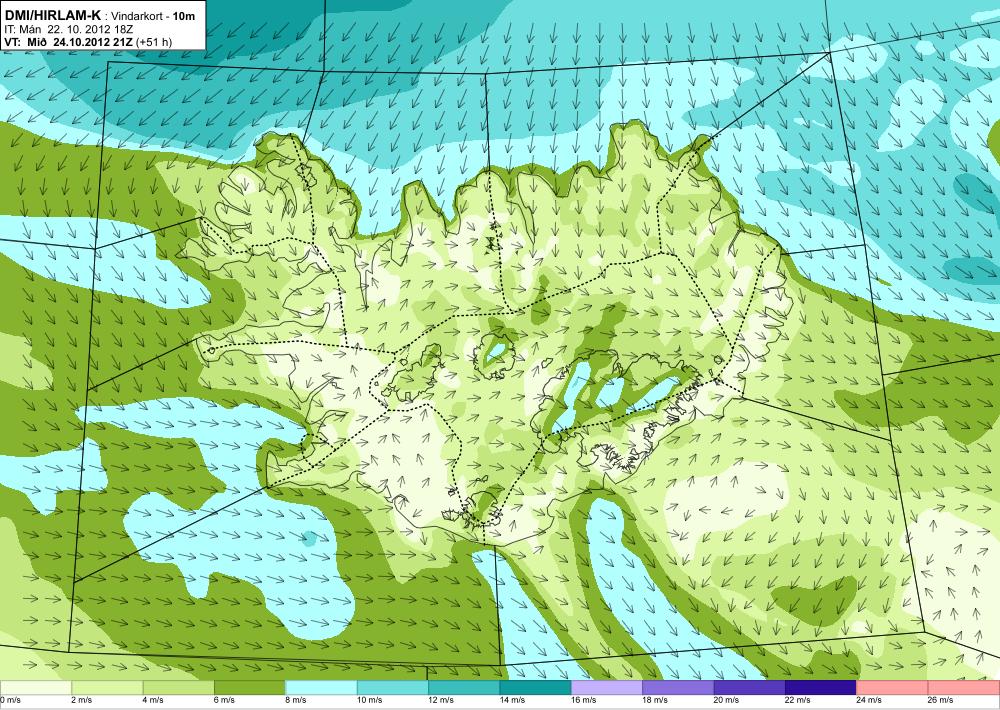
Task: Select the salmon legend swatch at 26 m/s
Action: click(x=964, y=688)
